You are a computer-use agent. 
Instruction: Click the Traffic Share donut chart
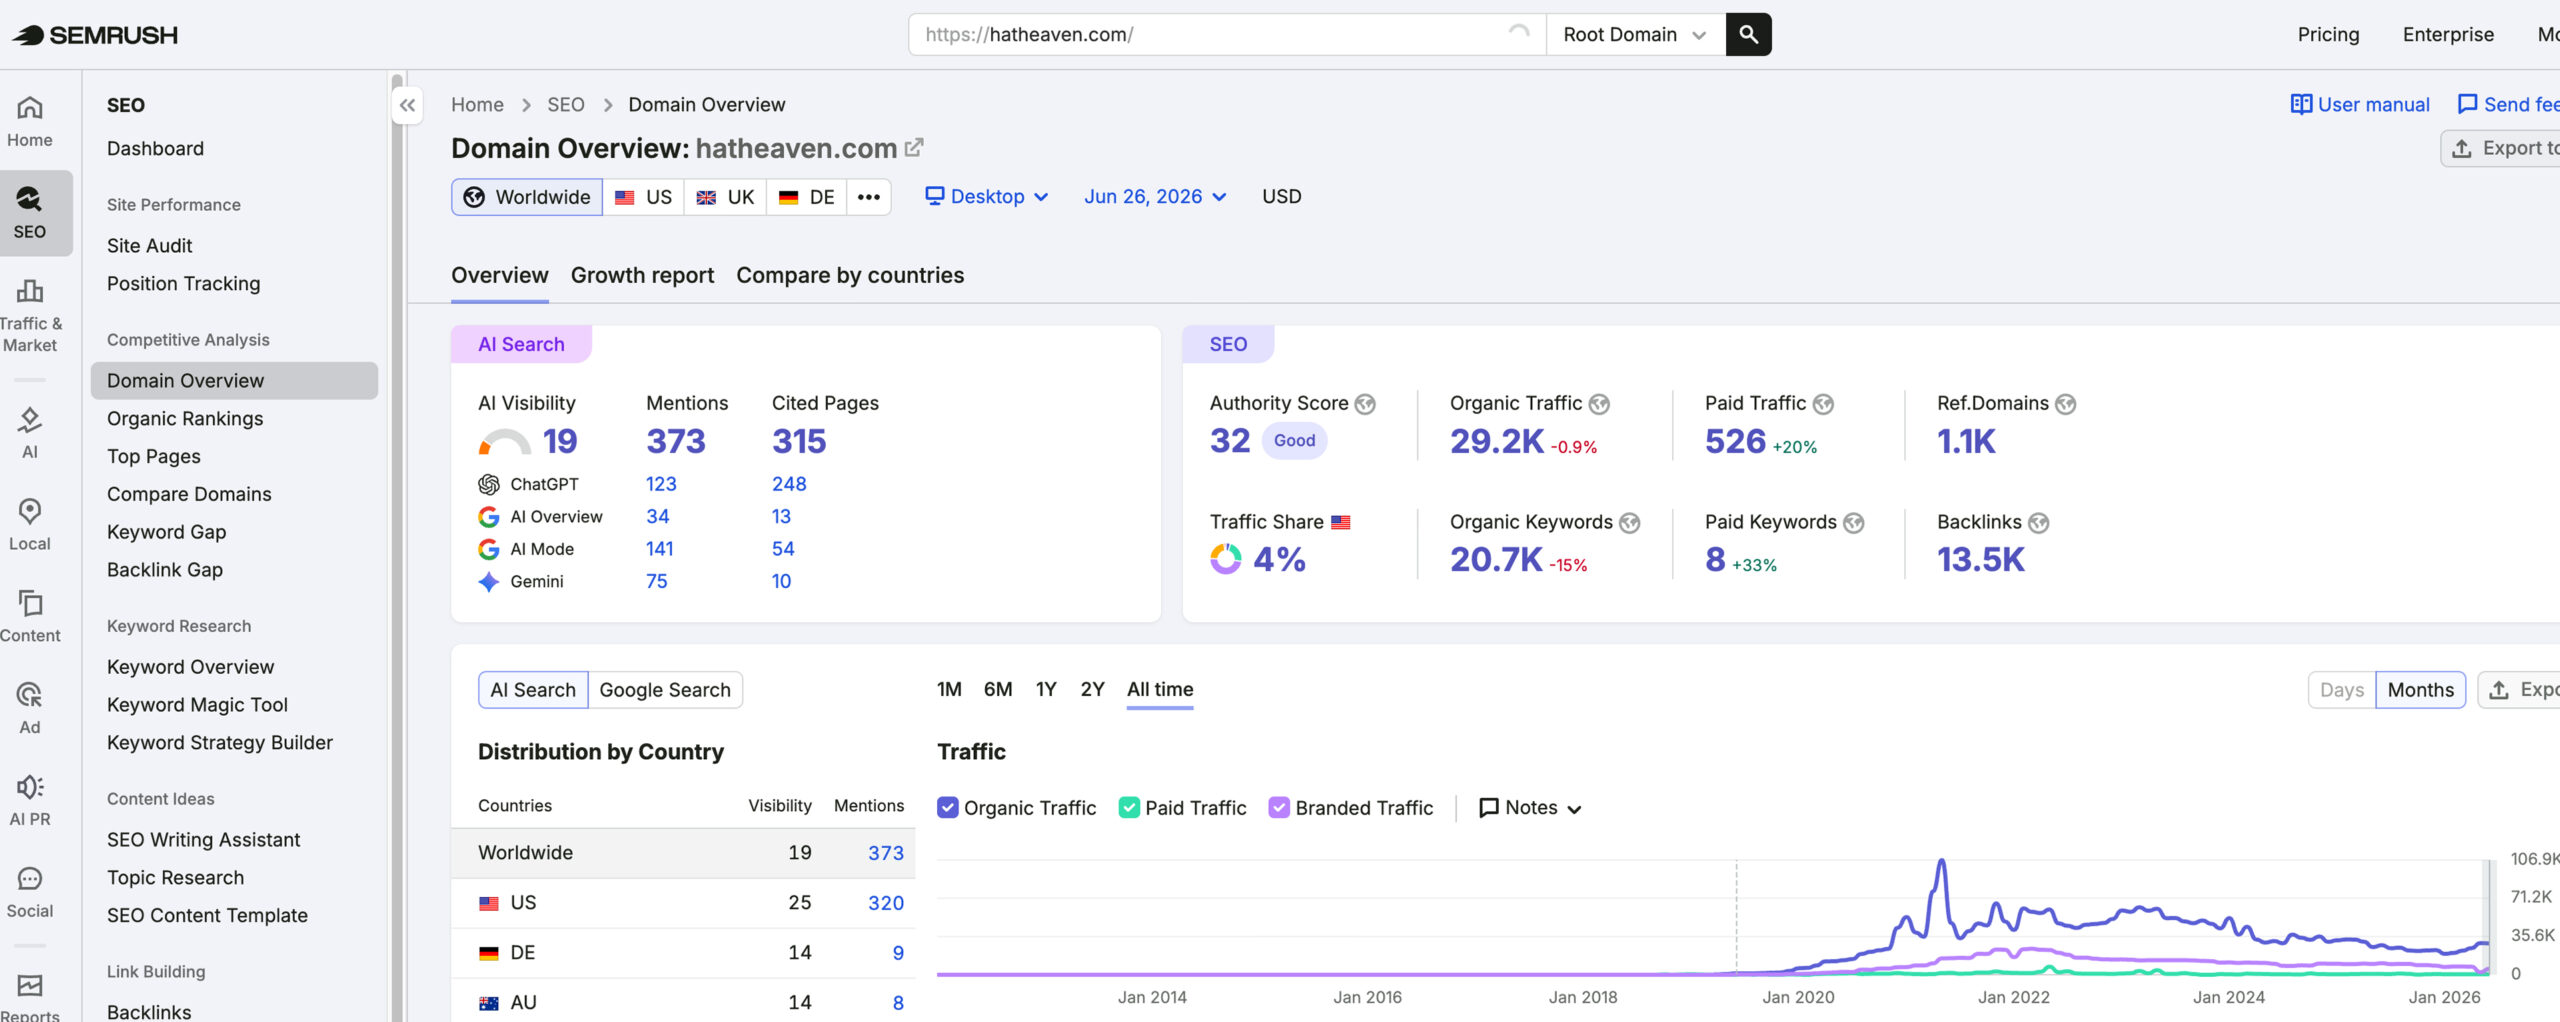[1226, 559]
